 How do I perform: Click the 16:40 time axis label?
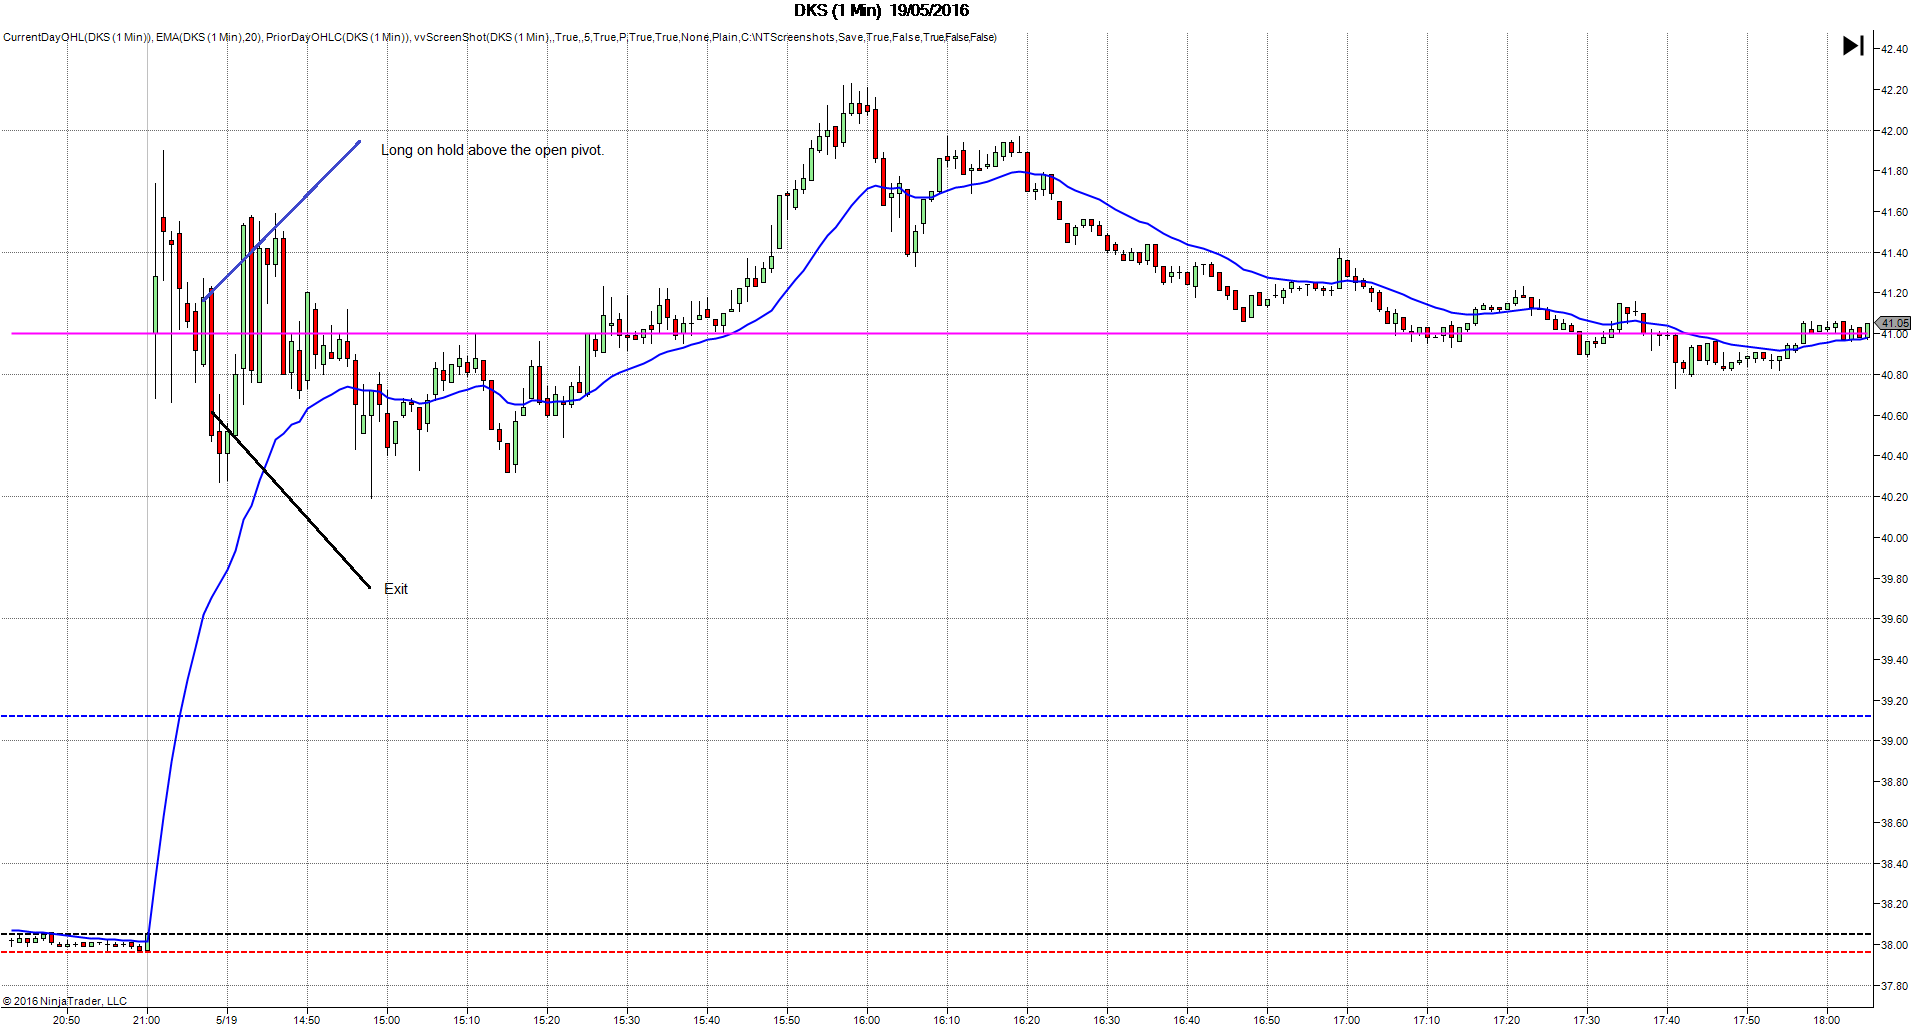coord(1187,1020)
